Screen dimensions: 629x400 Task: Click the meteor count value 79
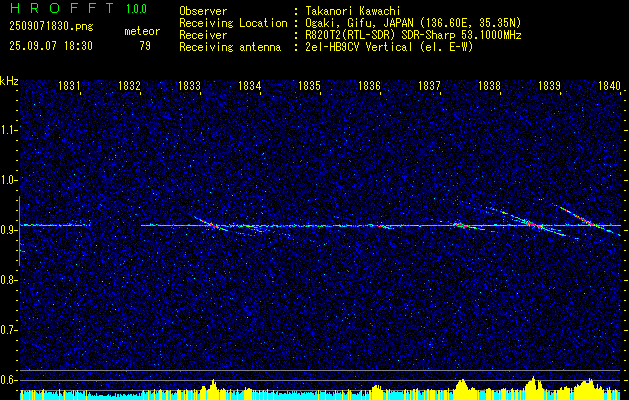(145, 46)
